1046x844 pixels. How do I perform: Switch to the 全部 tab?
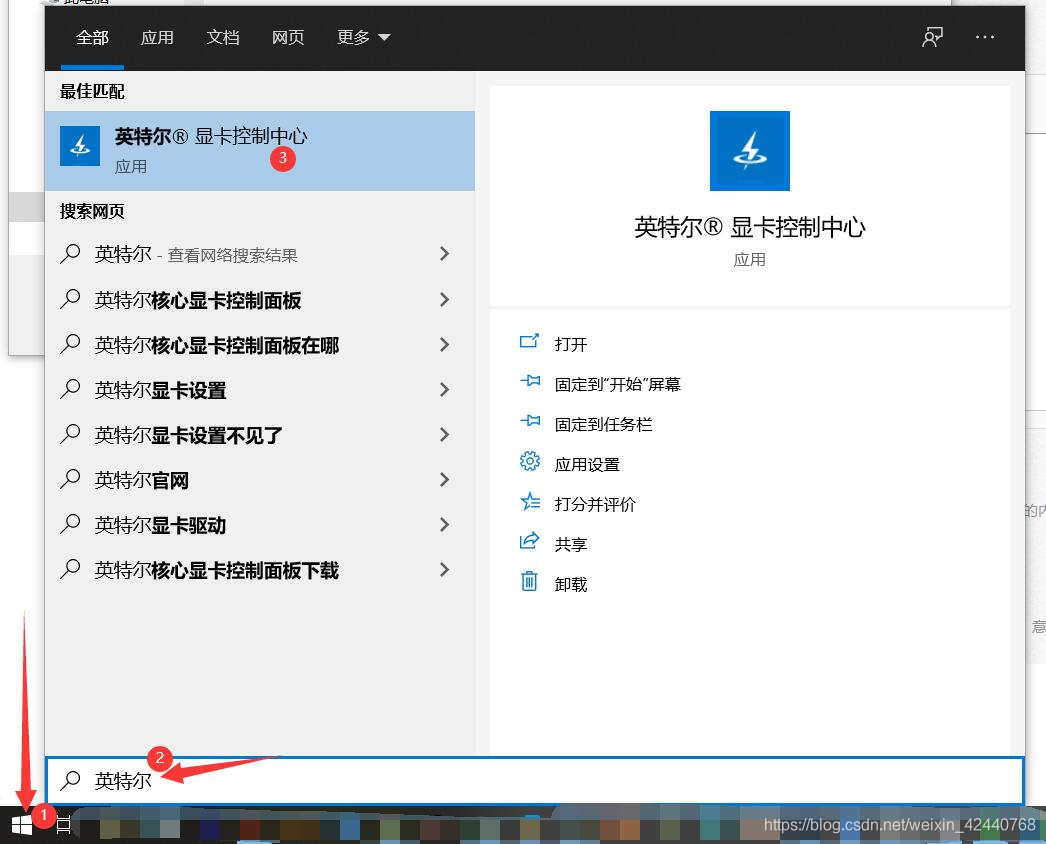92,37
